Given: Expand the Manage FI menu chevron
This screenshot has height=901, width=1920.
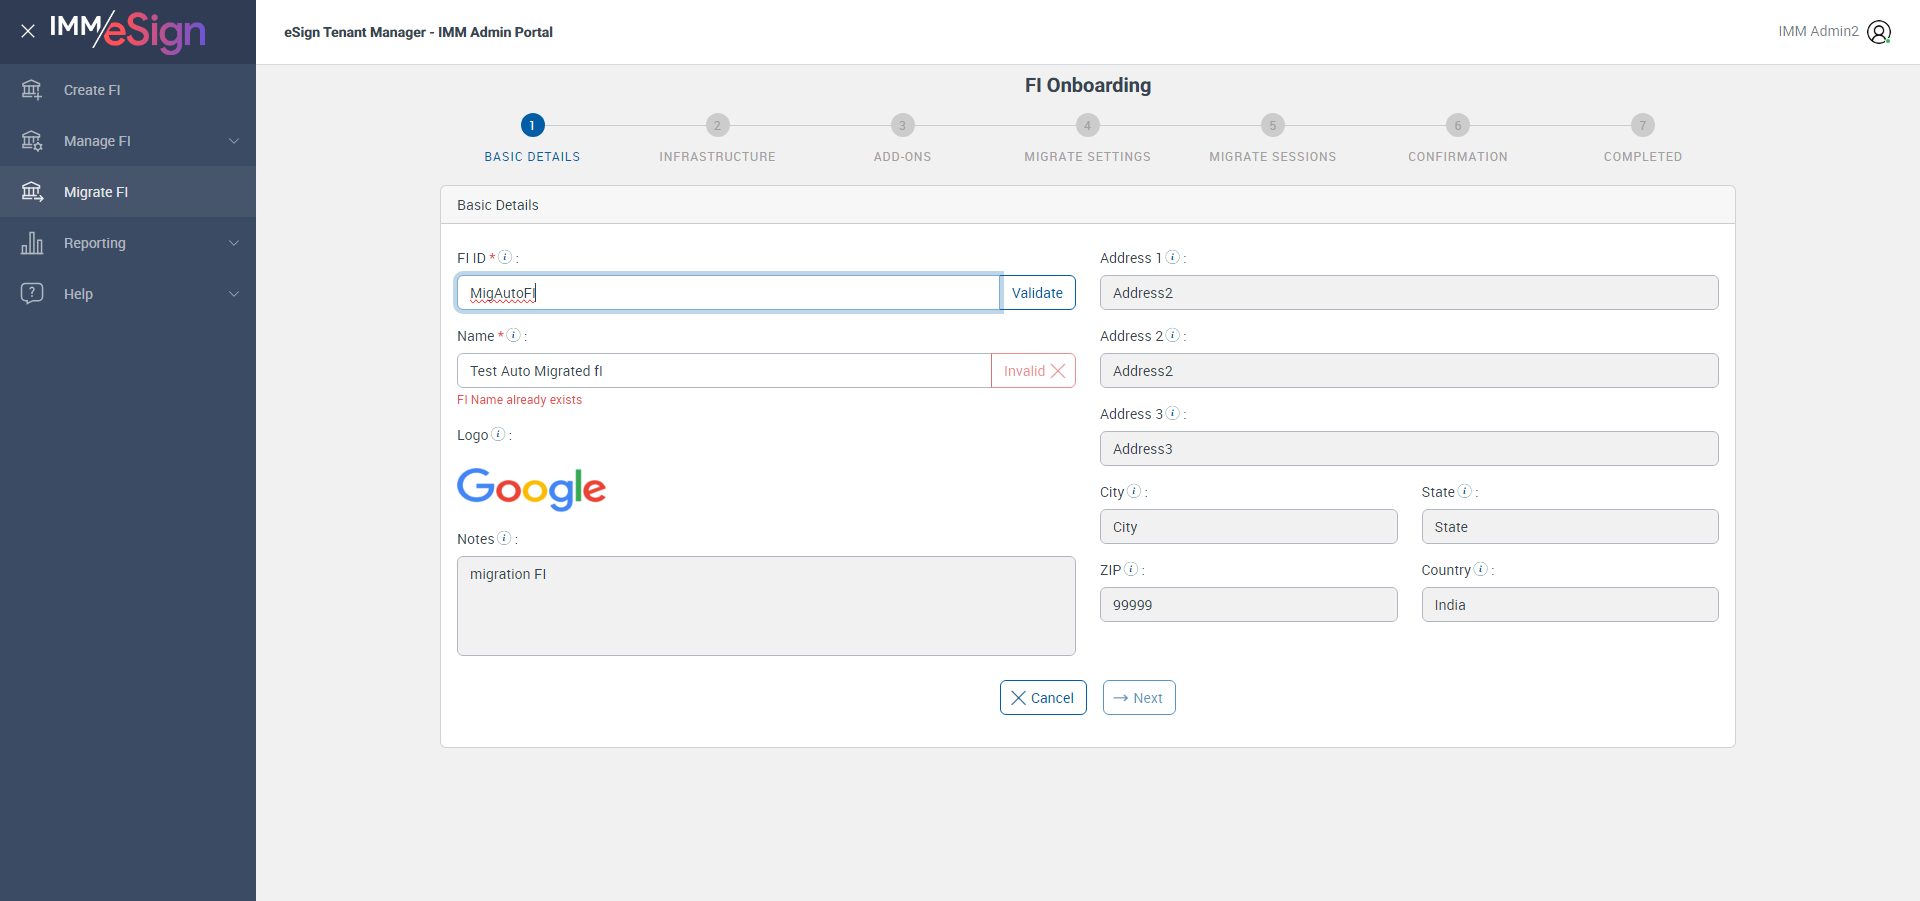Looking at the screenshot, I should coord(234,141).
